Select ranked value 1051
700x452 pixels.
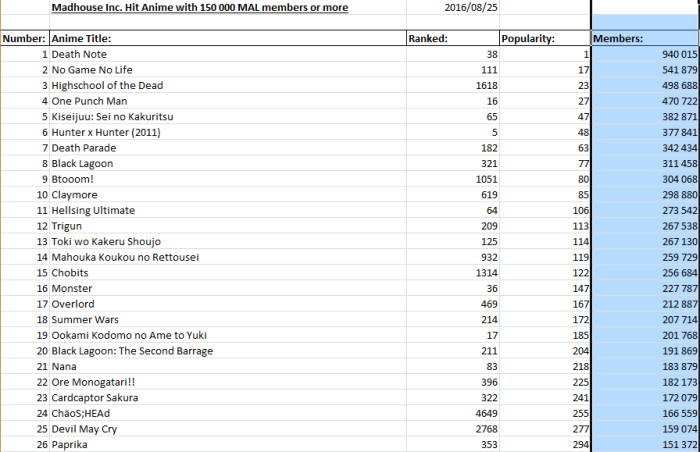click(453, 179)
